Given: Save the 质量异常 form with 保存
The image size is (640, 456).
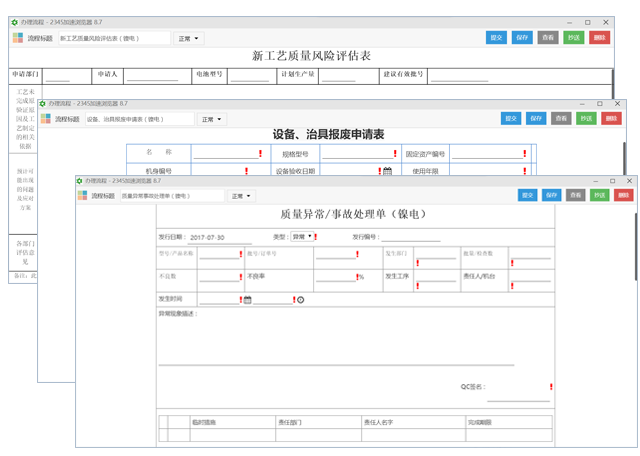Looking at the screenshot, I should (552, 195).
